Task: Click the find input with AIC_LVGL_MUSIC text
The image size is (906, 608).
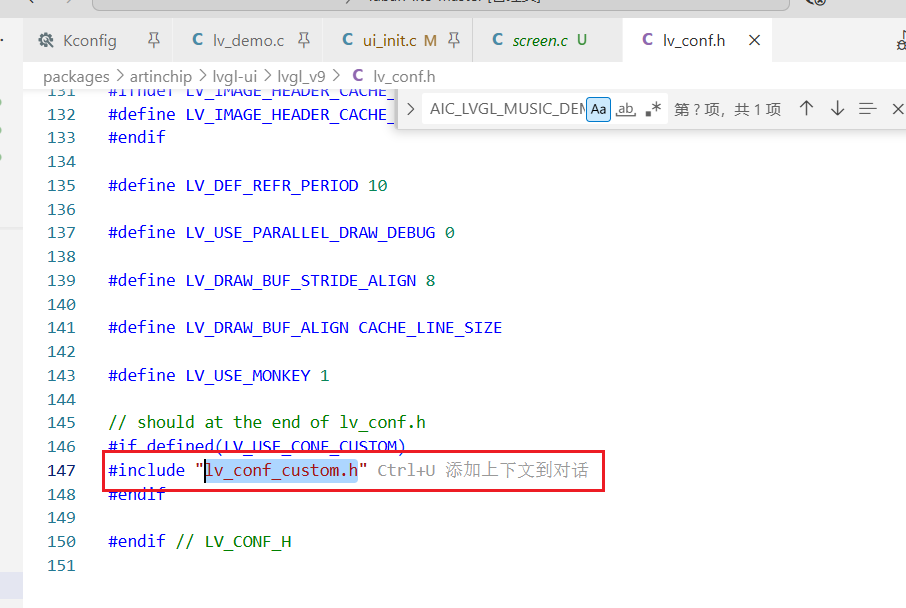Action: pos(507,109)
